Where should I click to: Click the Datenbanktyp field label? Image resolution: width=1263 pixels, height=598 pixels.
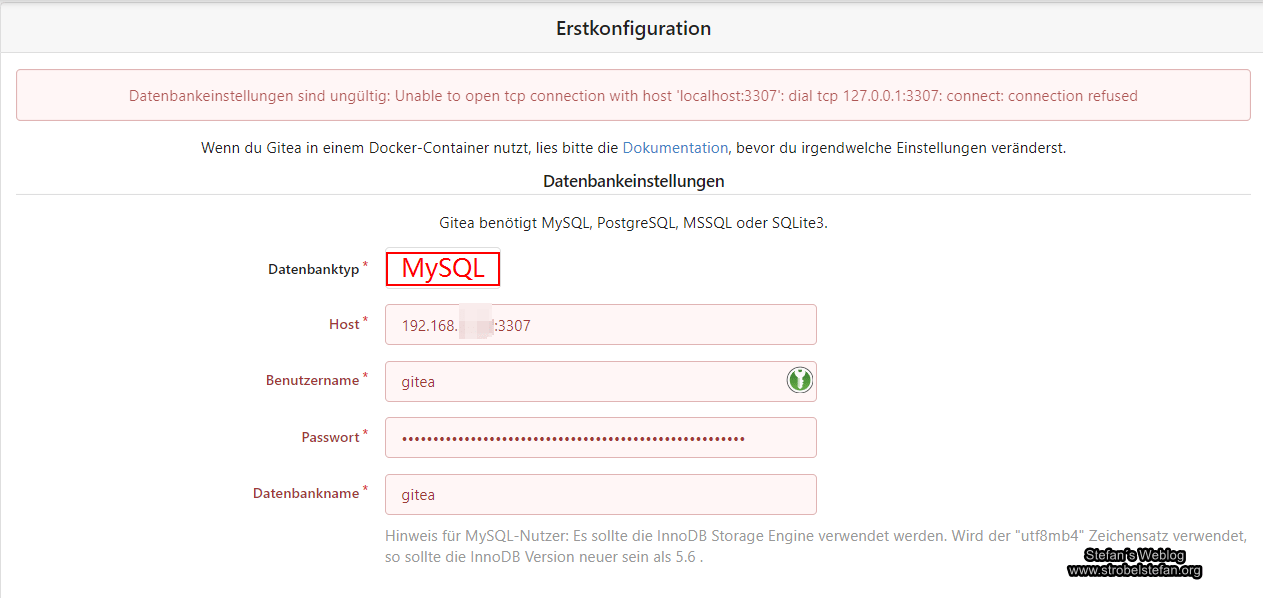[313, 269]
